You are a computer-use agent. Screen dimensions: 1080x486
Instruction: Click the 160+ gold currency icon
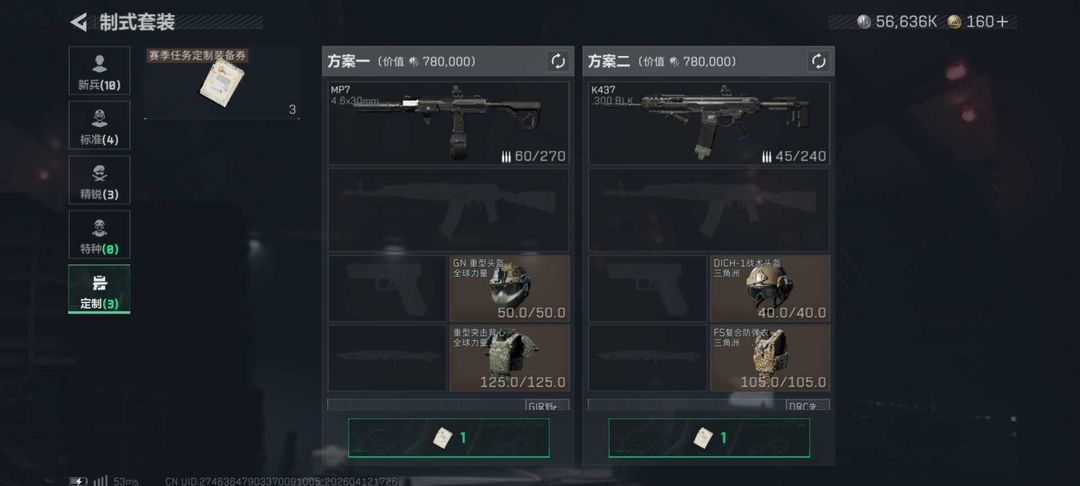[x=955, y=22]
